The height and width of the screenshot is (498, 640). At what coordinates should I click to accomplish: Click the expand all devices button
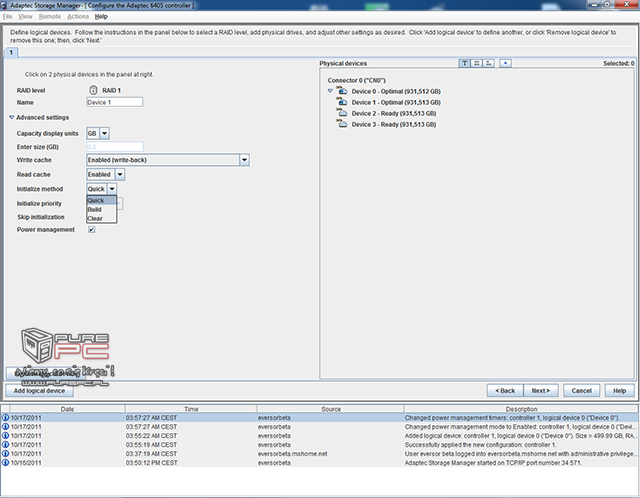point(505,63)
